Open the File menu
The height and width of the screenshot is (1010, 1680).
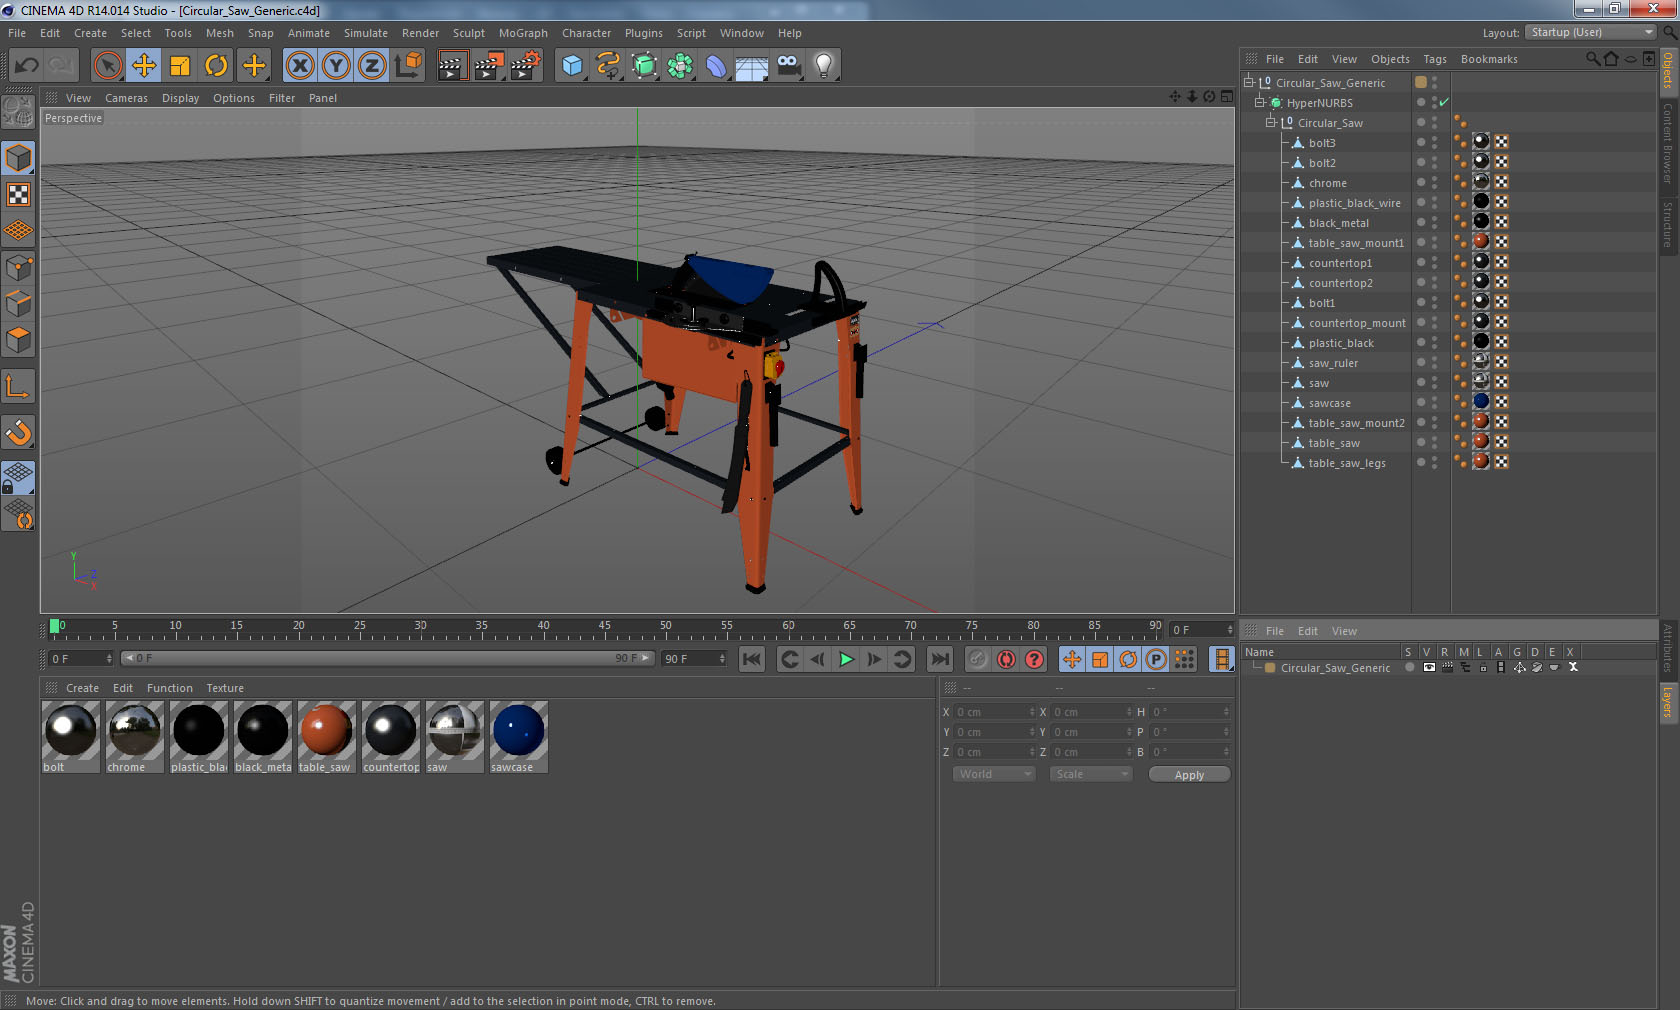[17, 33]
